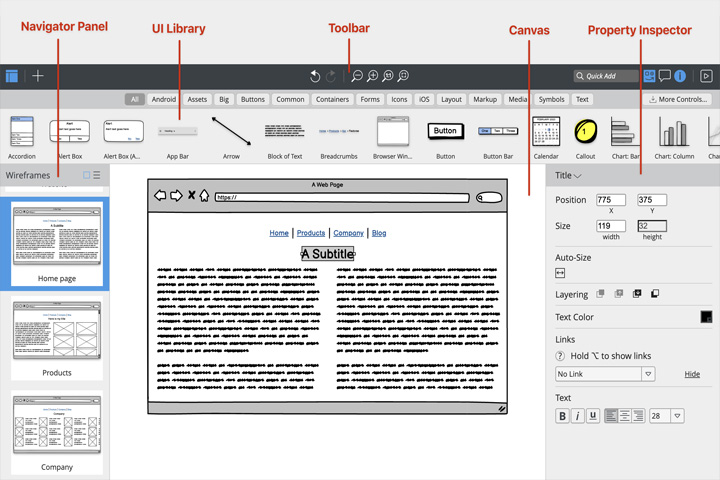Click the Redo arrow
The height and width of the screenshot is (480, 720).
coord(331,76)
